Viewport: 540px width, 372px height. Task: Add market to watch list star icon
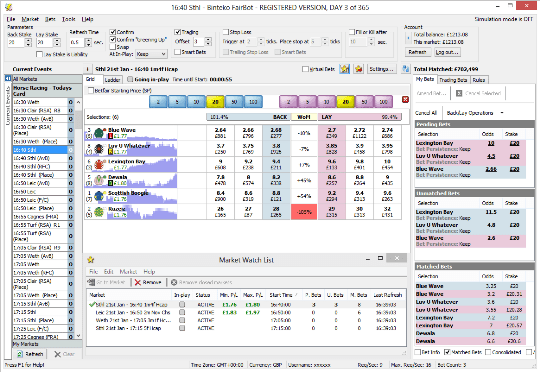tap(344, 69)
